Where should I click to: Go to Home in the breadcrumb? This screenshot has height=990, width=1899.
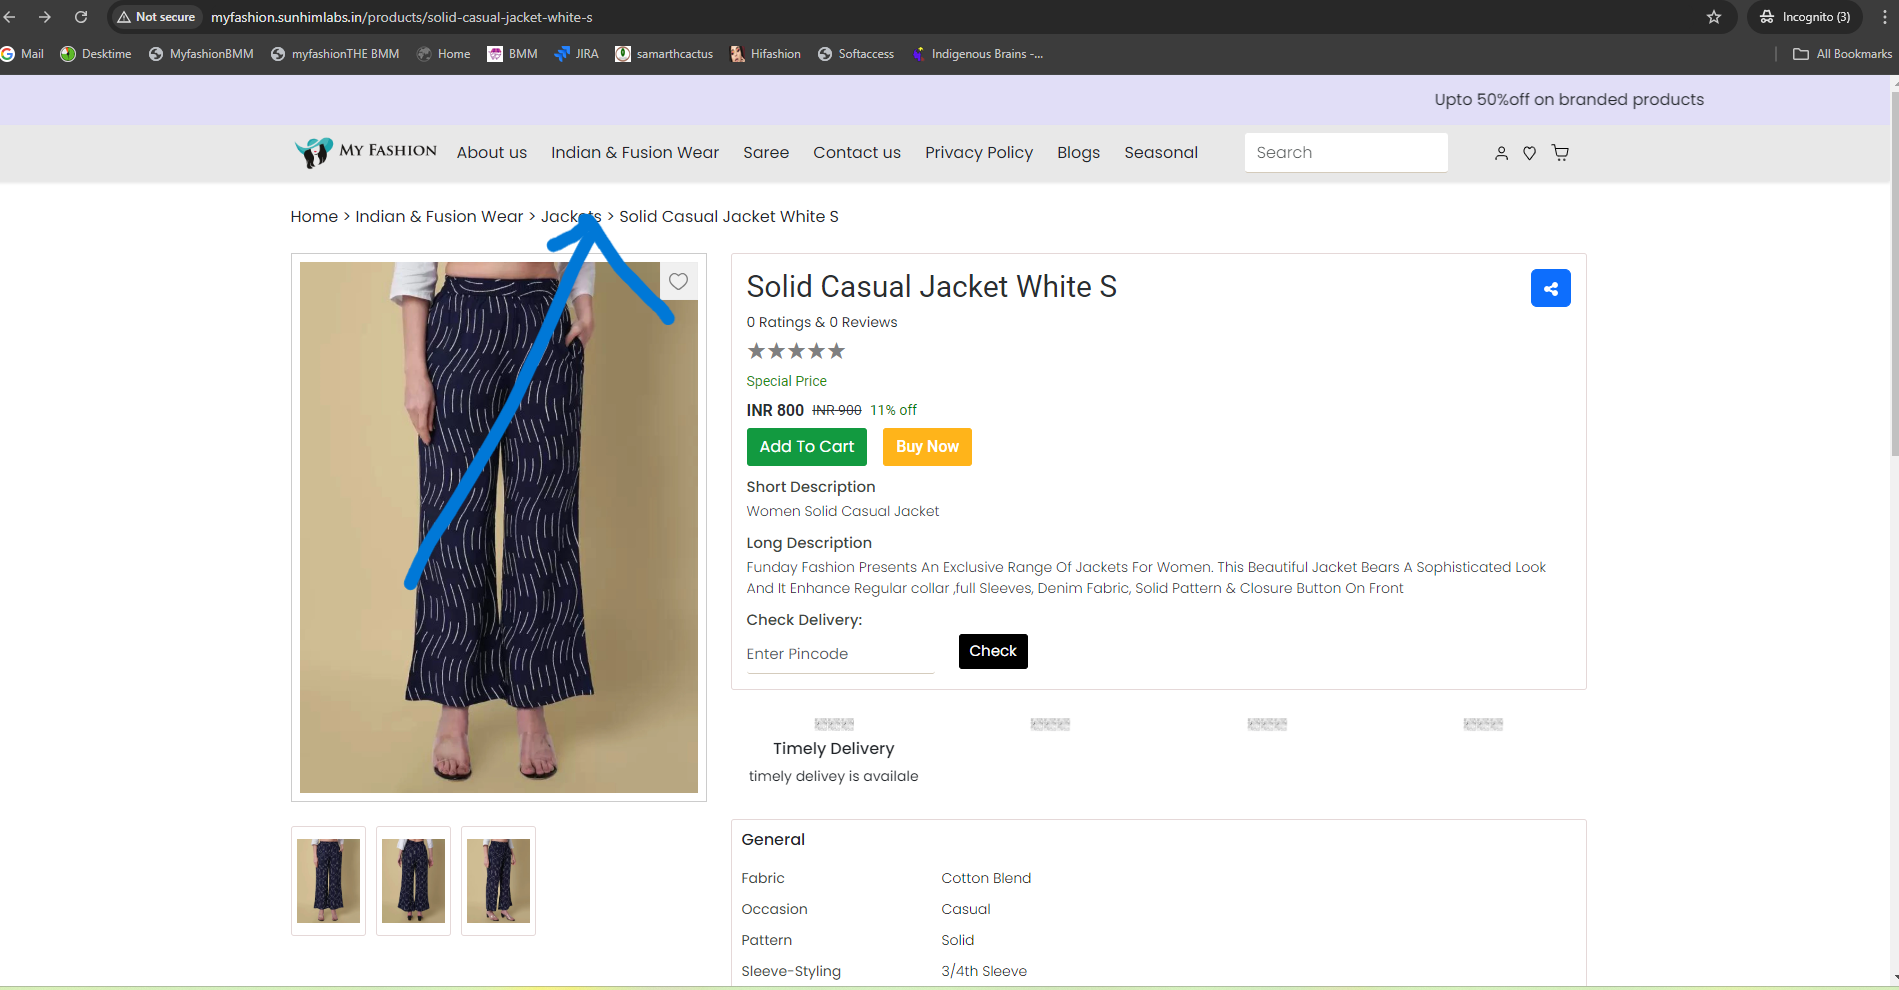pos(314,216)
